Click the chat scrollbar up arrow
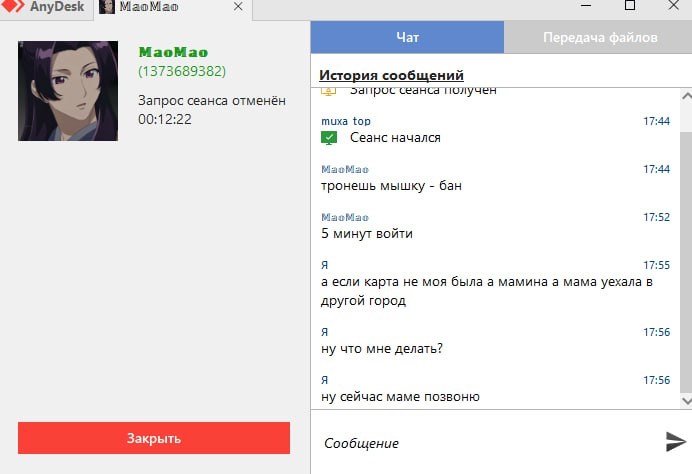The width and height of the screenshot is (692, 474). pos(686,96)
